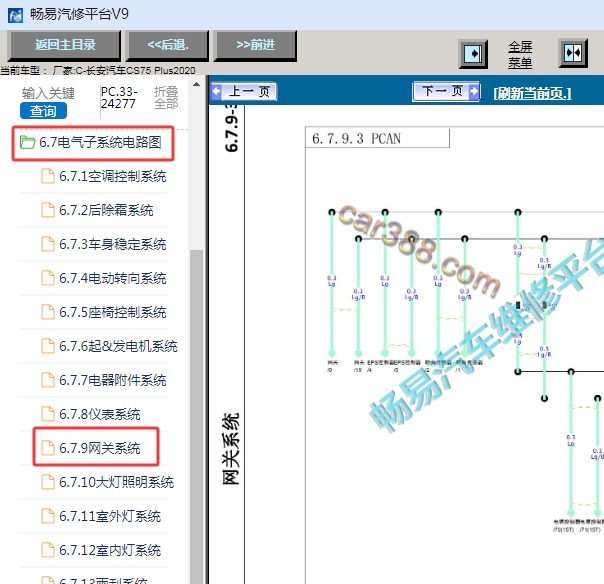Click document icon beside 6.7.8仪表系统
Screen dimensions: 604x584
[48, 414]
